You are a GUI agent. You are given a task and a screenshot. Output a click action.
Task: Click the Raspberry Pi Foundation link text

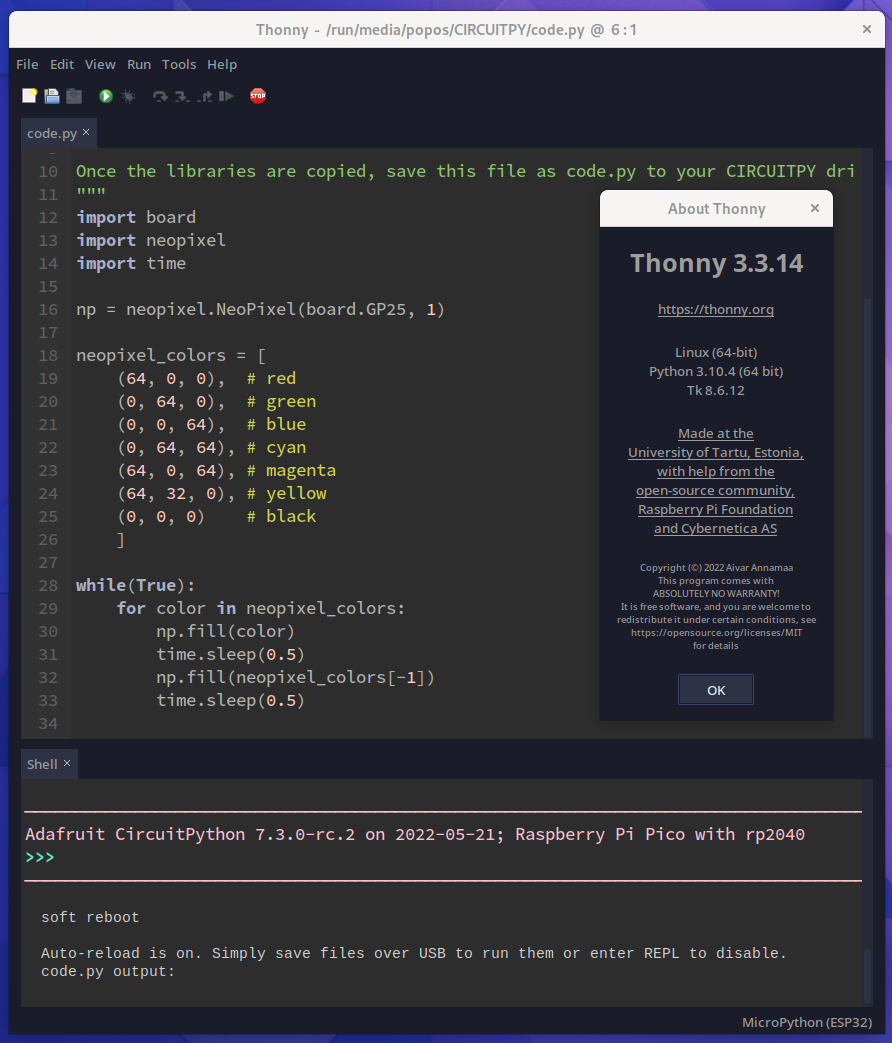[716, 510]
